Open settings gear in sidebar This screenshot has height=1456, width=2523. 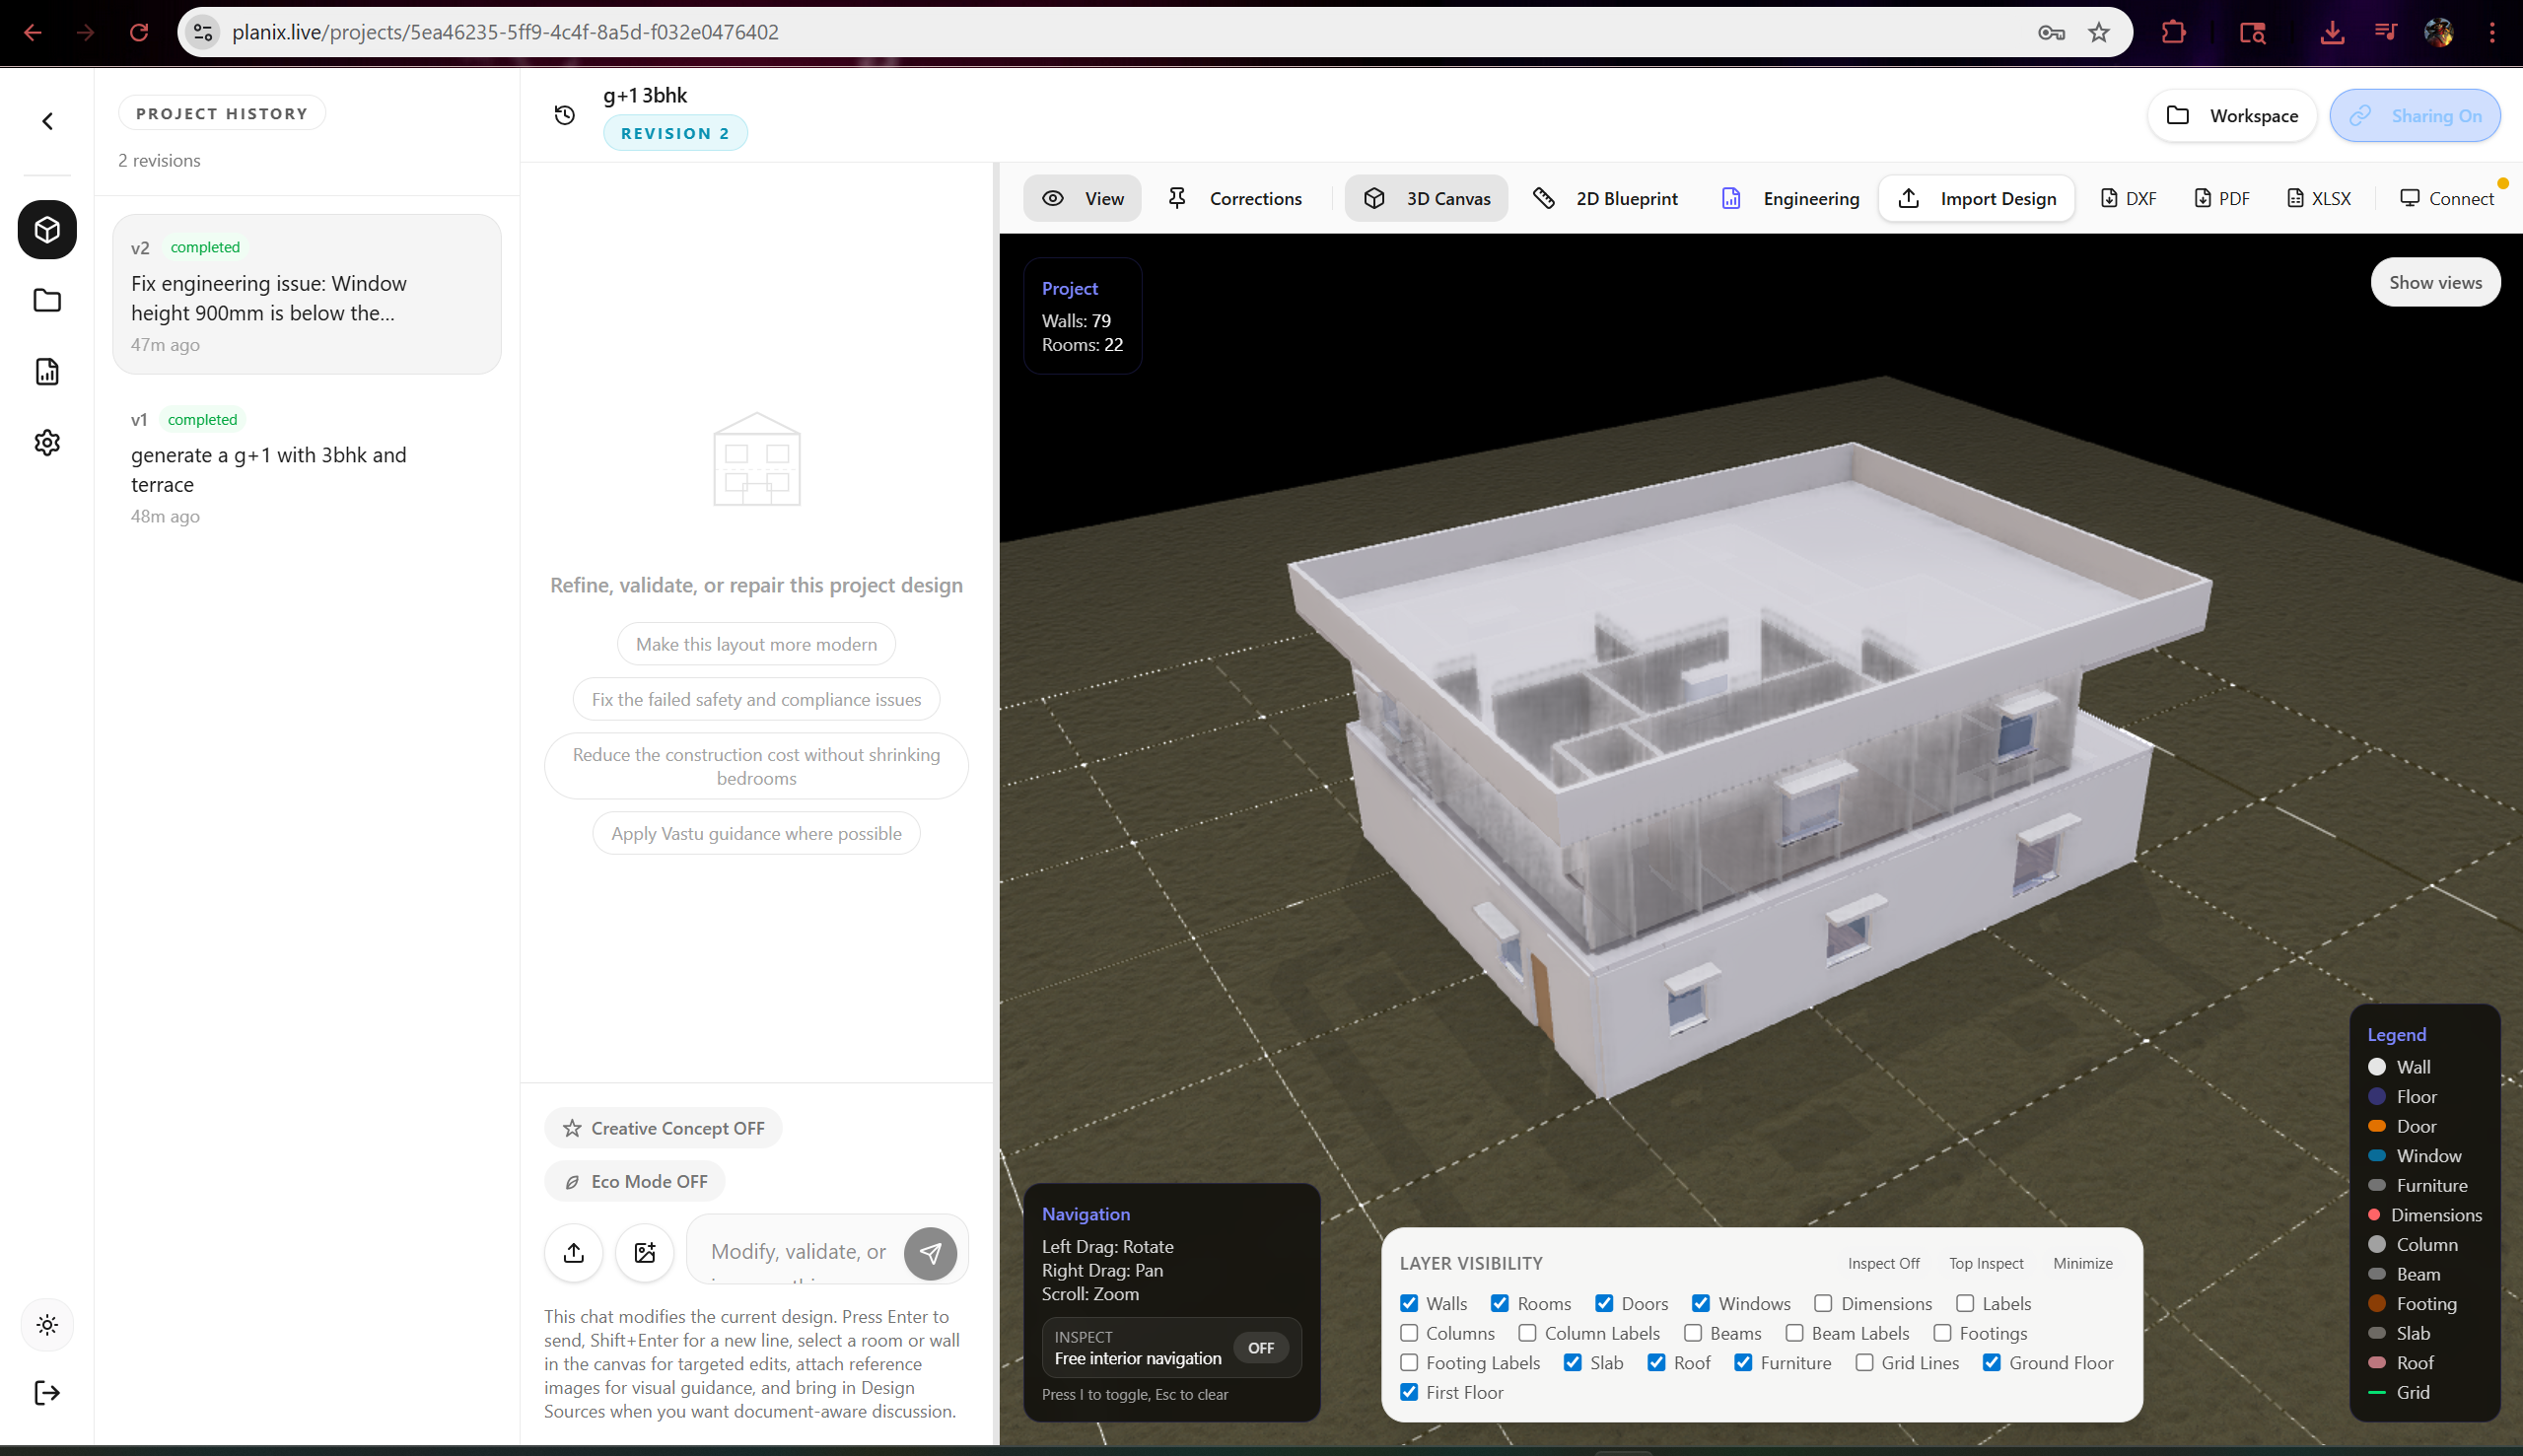[47, 443]
